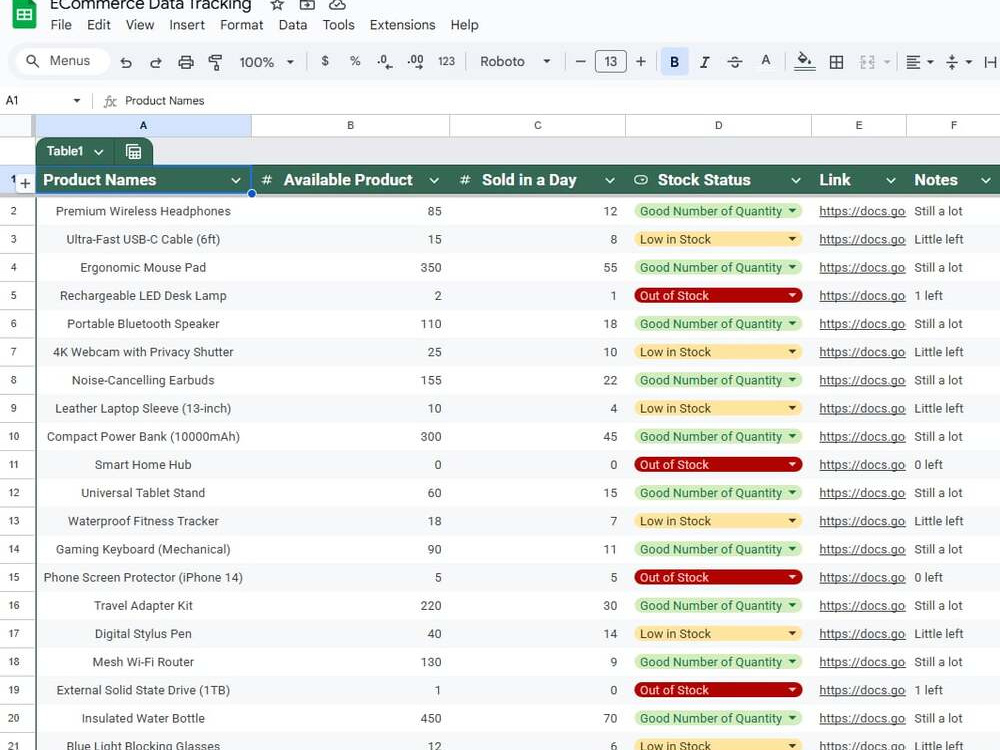
Task: Click the Strikethrough icon
Action: point(735,62)
